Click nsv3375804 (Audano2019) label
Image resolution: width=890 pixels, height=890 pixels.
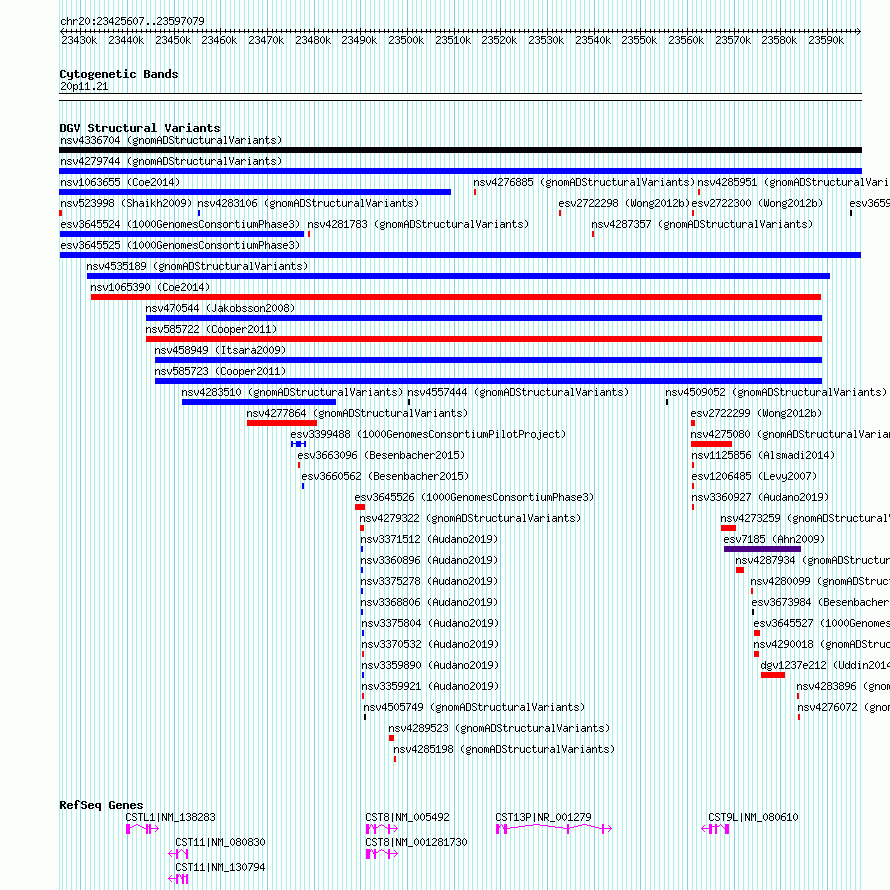(x=430, y=623)
